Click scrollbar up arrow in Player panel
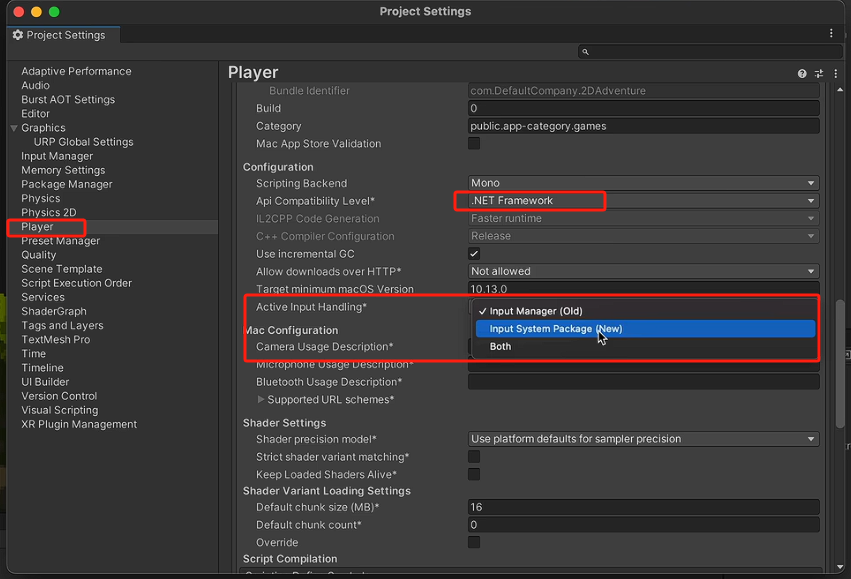 click(840, 89)
